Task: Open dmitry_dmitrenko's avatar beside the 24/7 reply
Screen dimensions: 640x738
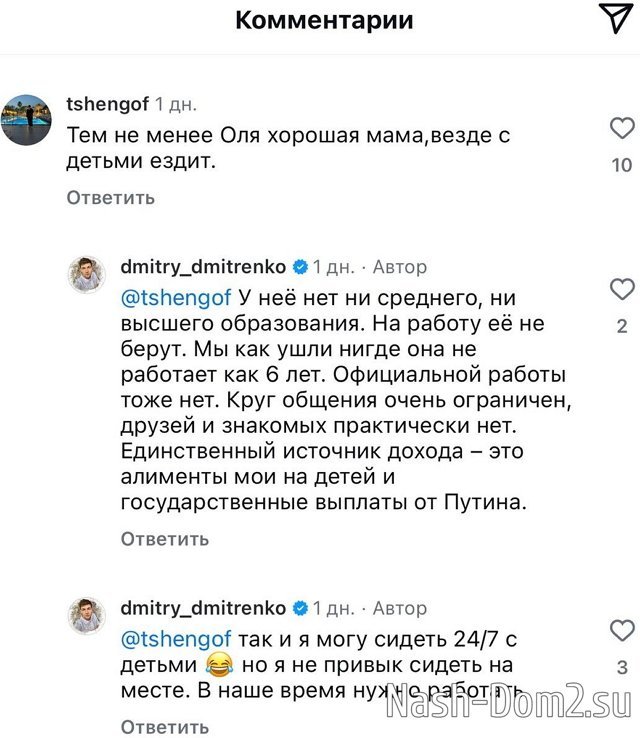Action: click(x=85, y=615)
